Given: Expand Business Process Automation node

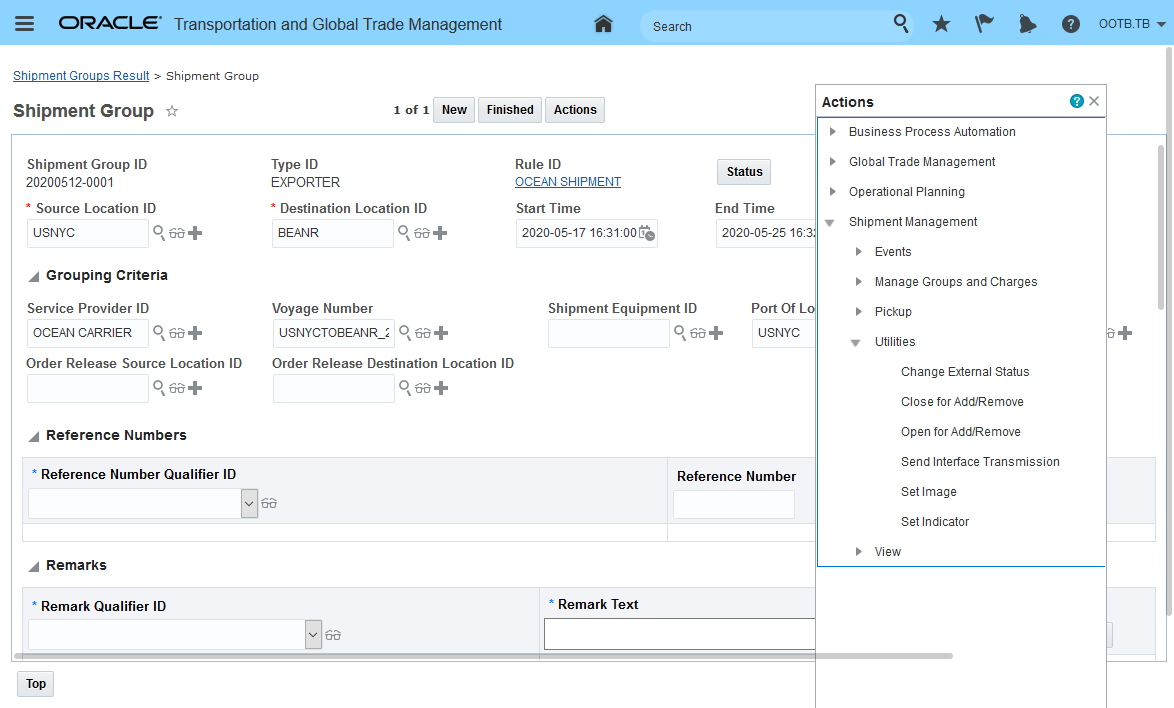Looking at the screenshot, I should click(x=832, y=132).
